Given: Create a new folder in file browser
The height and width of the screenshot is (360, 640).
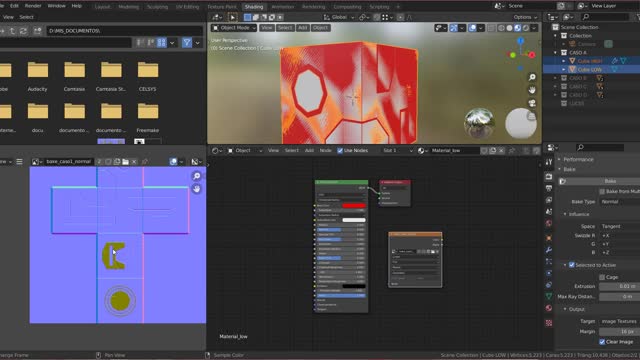Looking at the screenshot, I should (37, 31).
